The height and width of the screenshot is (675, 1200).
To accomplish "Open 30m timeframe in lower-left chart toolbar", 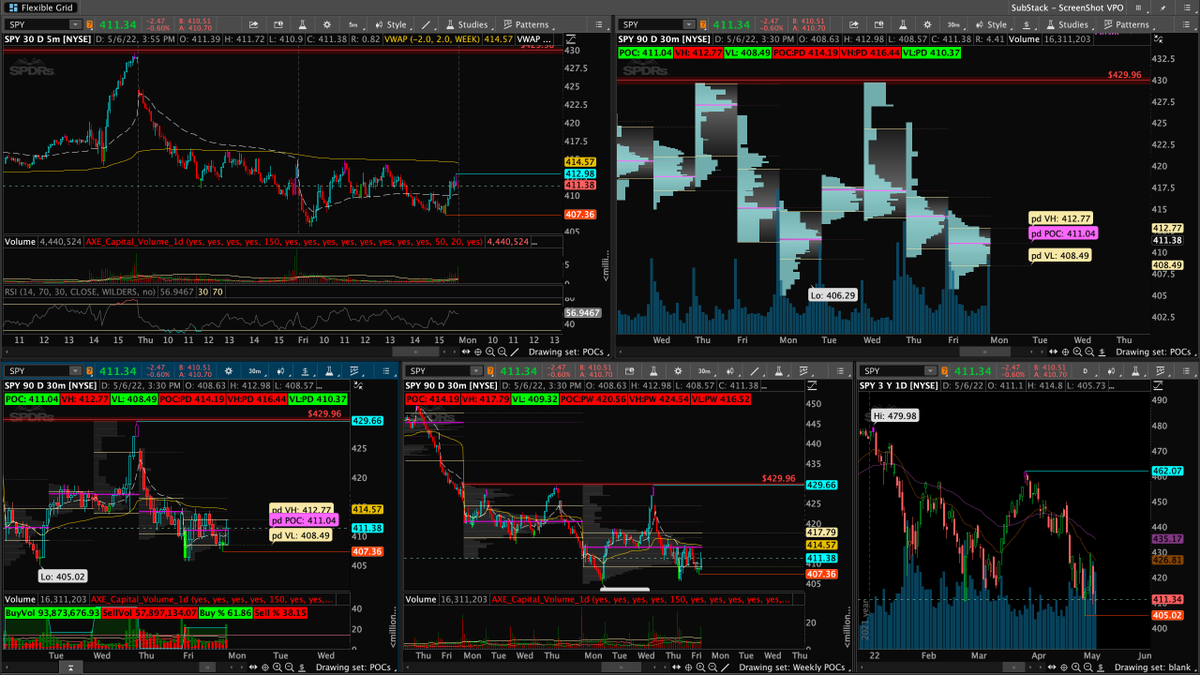I will pyautogui.click(x=255, y=371).
